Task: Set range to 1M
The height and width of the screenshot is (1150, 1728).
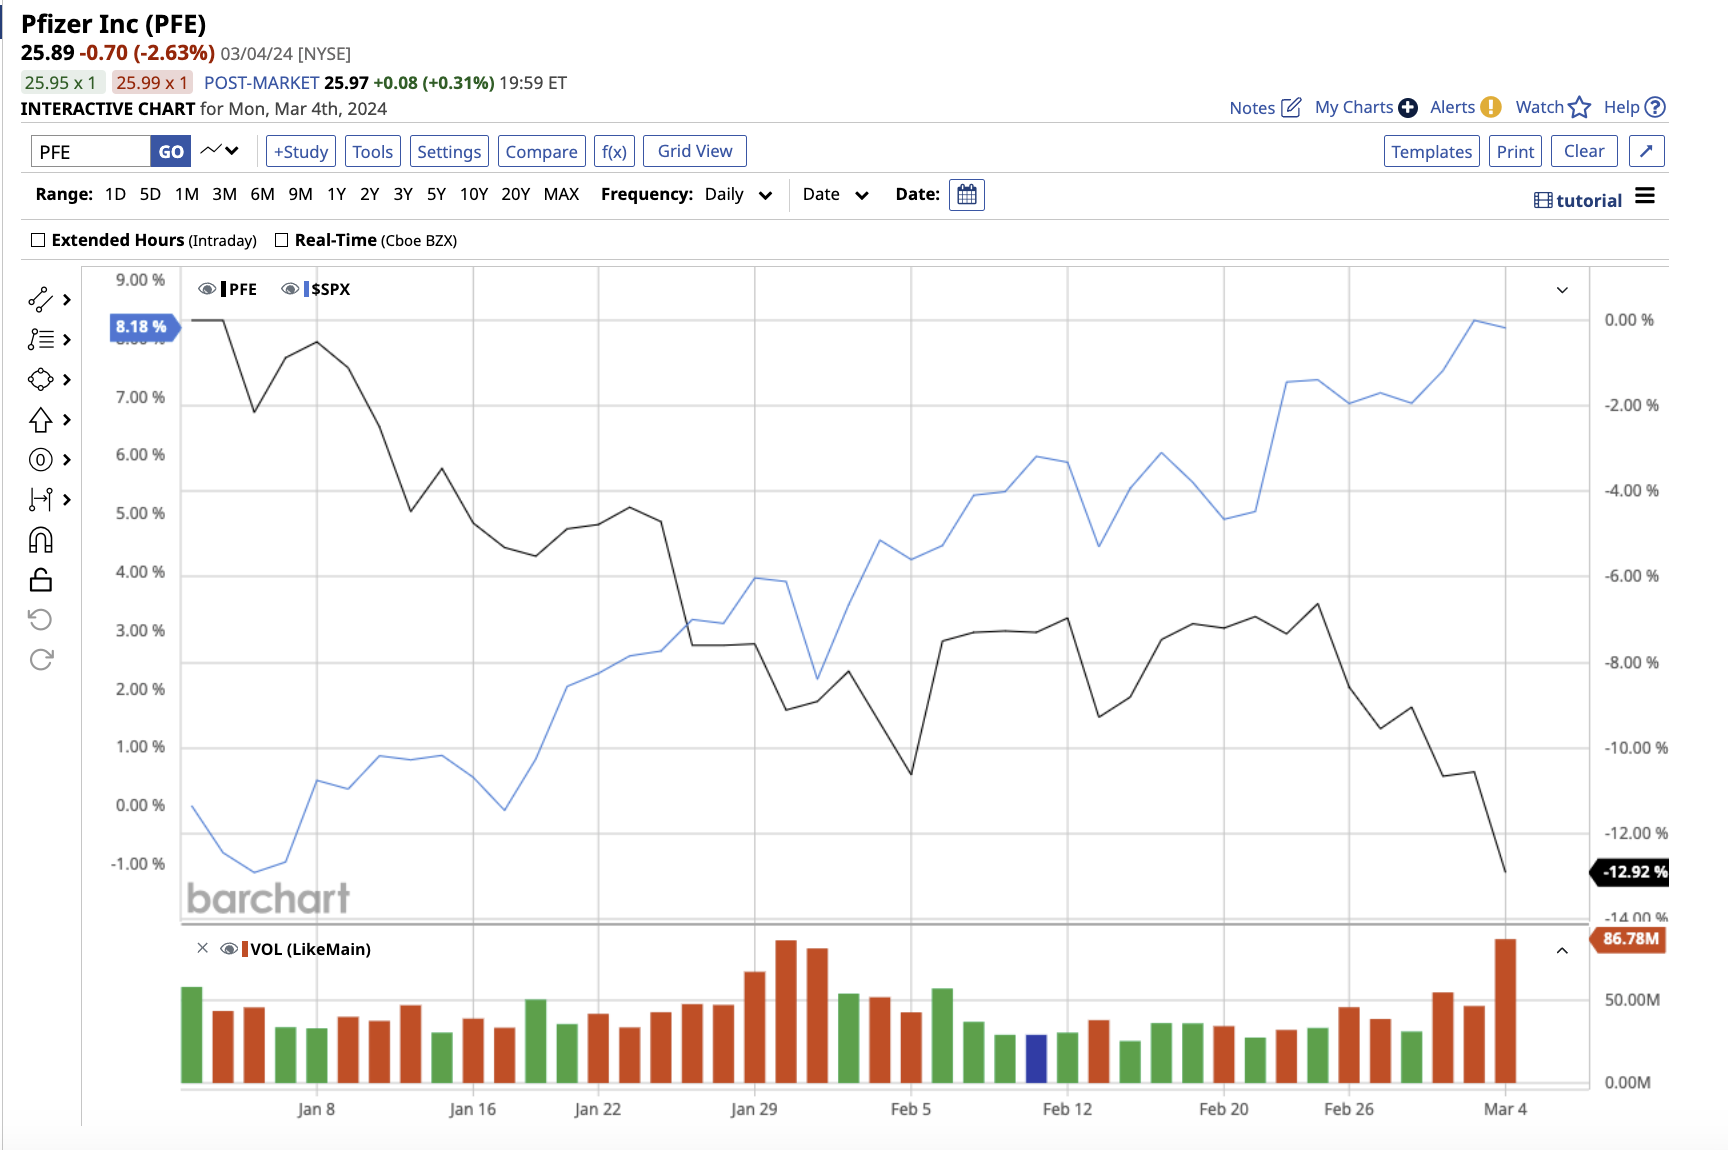Action: click(x=187, y=194)
